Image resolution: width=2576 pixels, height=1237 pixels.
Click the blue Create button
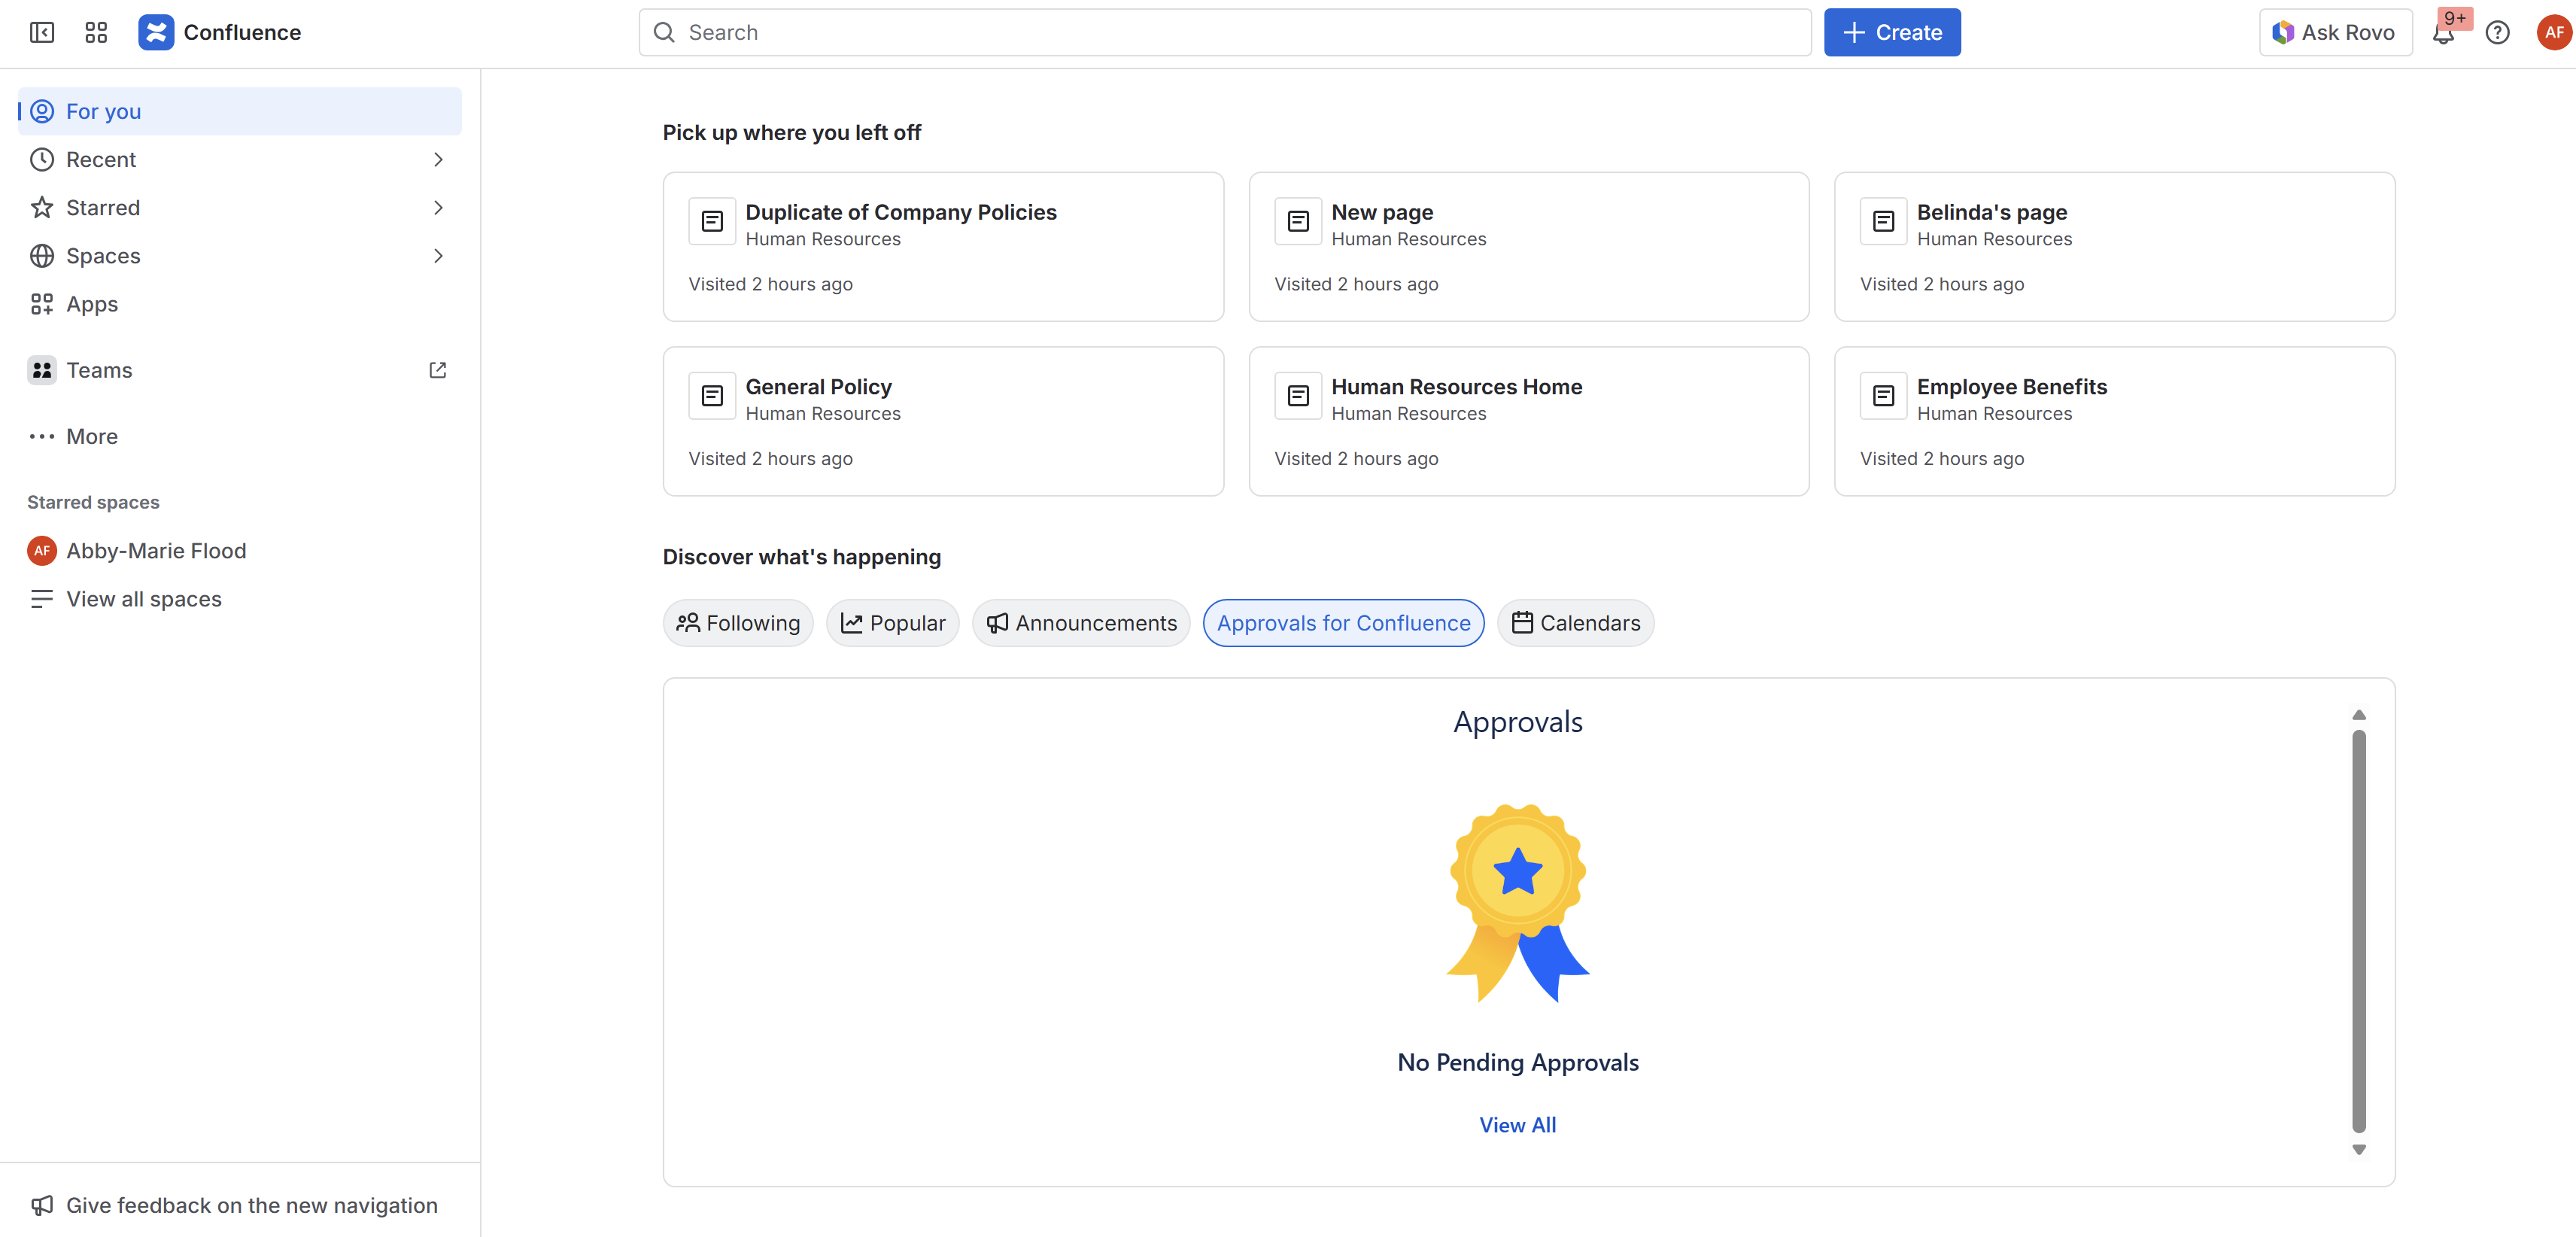[1891, 32]
